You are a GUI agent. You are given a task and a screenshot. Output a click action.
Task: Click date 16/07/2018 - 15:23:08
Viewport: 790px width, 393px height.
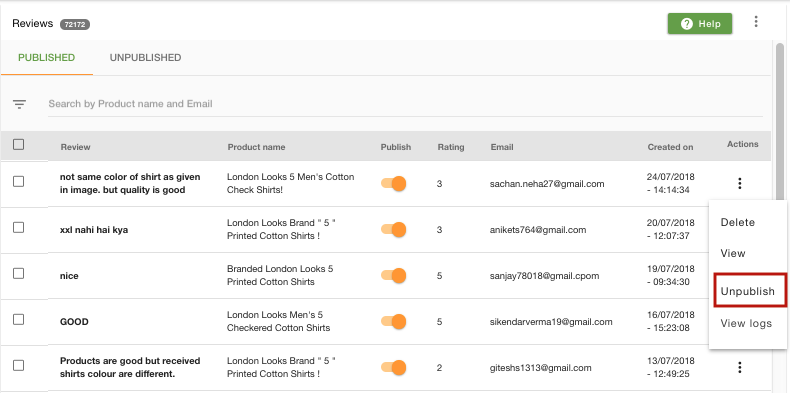671,321
